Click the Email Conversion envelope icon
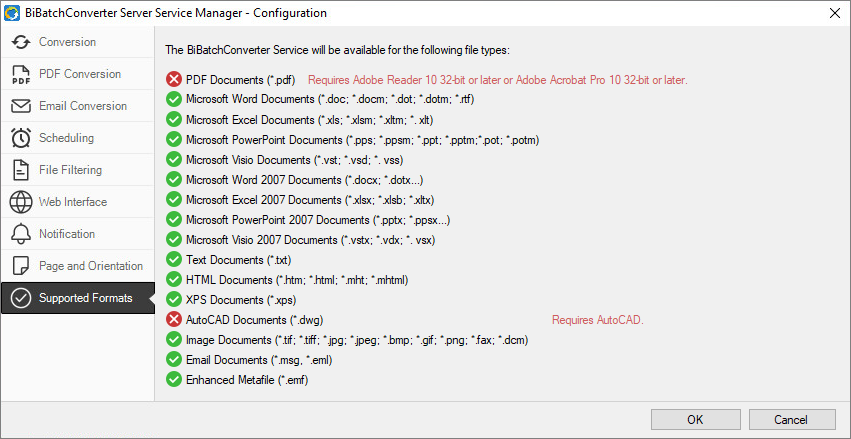 tap(21, 106)
